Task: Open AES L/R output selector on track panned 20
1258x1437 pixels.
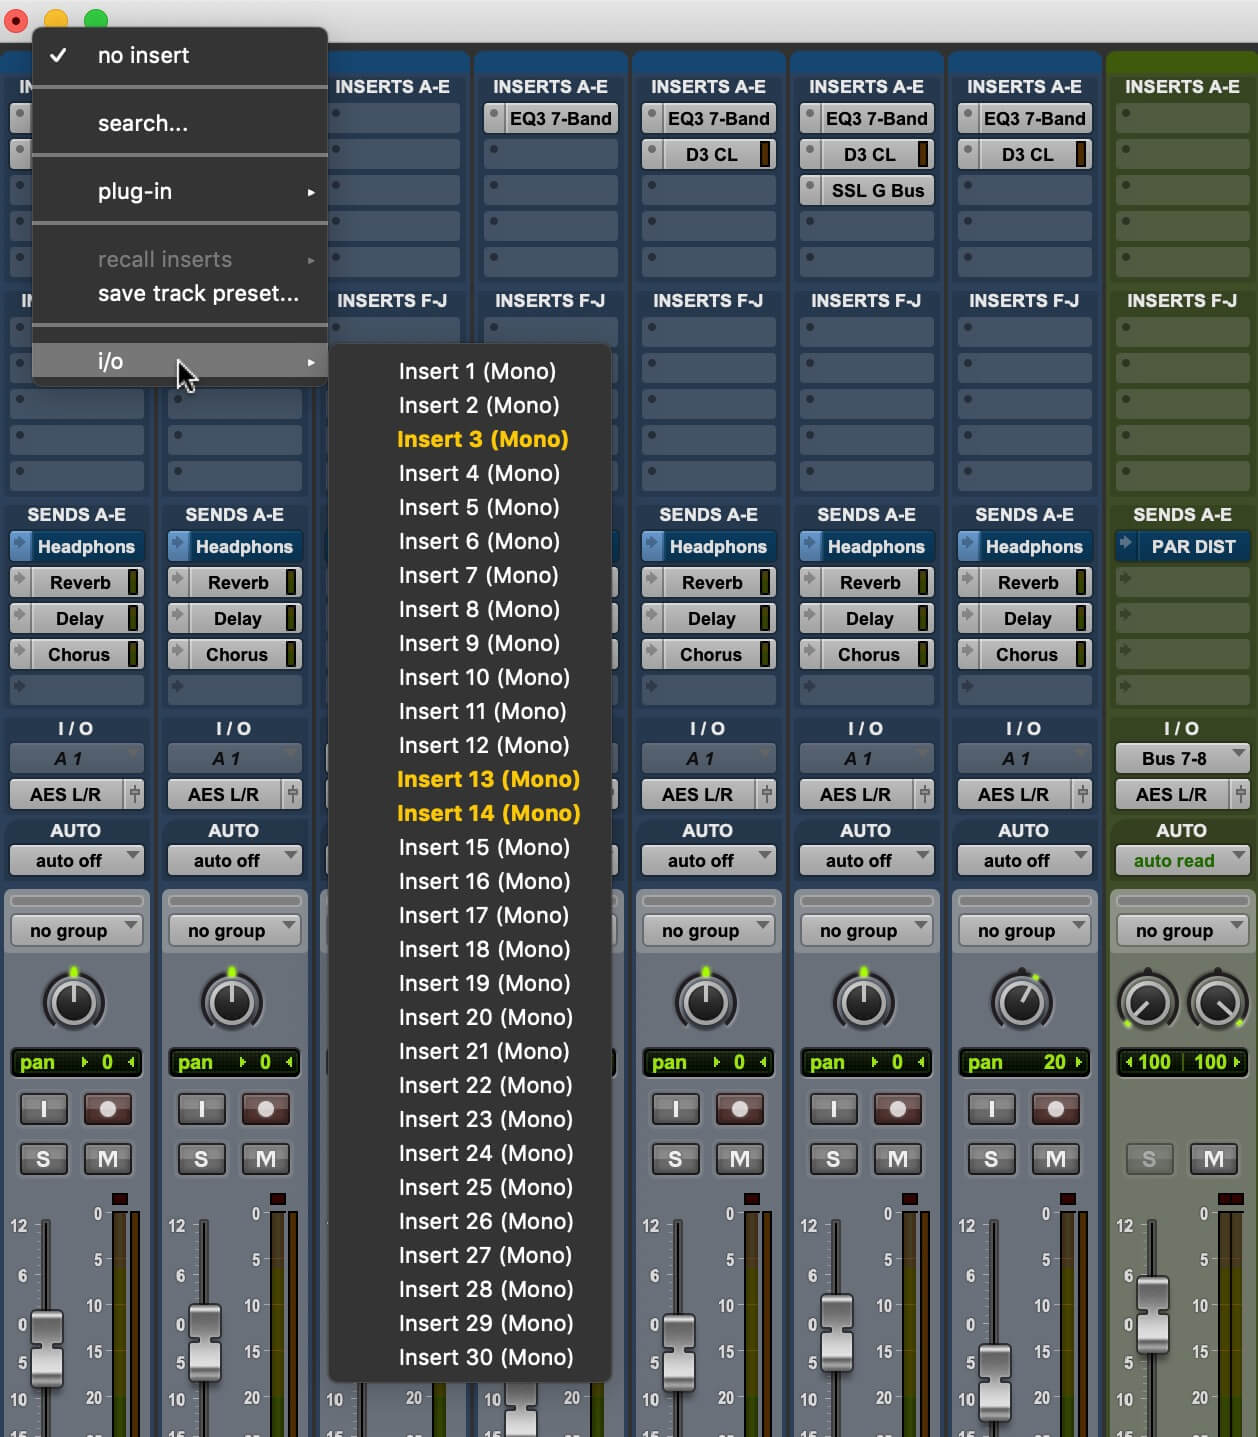Action: [1014, 794]
